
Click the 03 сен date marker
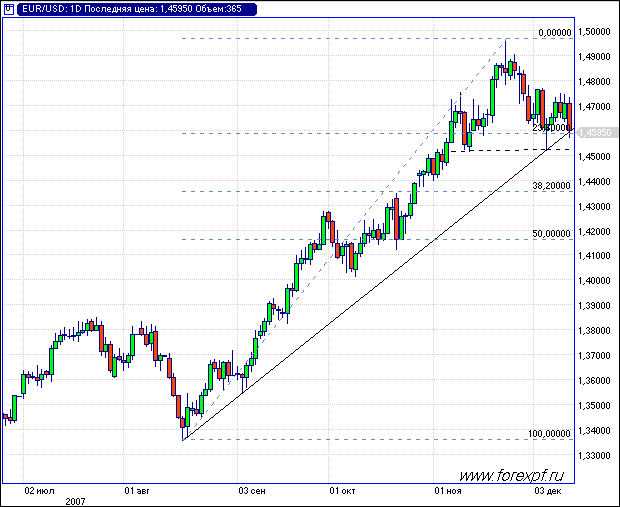[252, 491]
